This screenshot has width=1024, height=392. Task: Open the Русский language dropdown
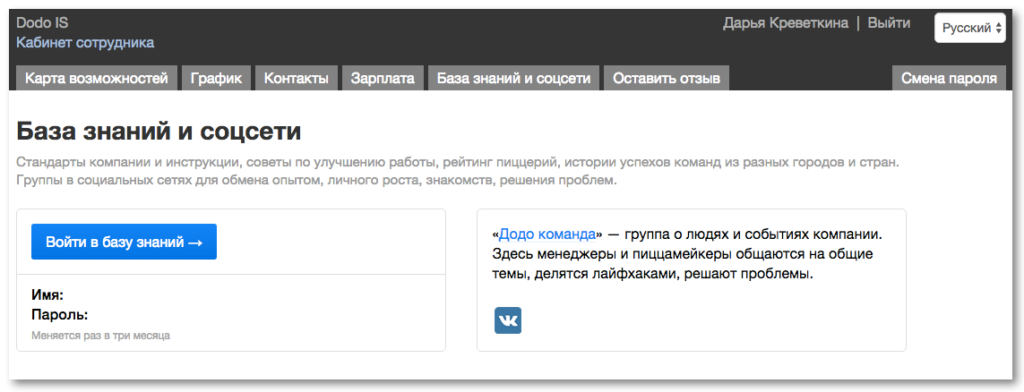tap(970, 28)
